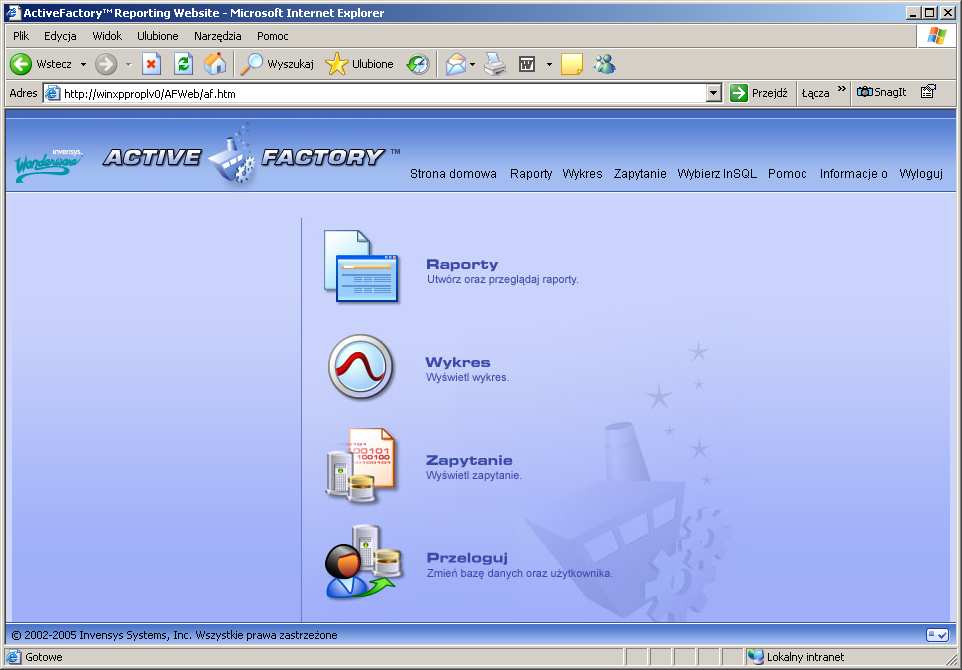Viewport: 962px width, 670px height.
Task: Open Zapytanie in top navigation
Action: 640,174
